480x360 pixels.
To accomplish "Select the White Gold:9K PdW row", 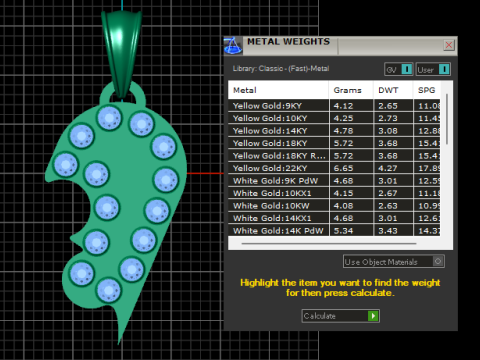I will 334,181.
